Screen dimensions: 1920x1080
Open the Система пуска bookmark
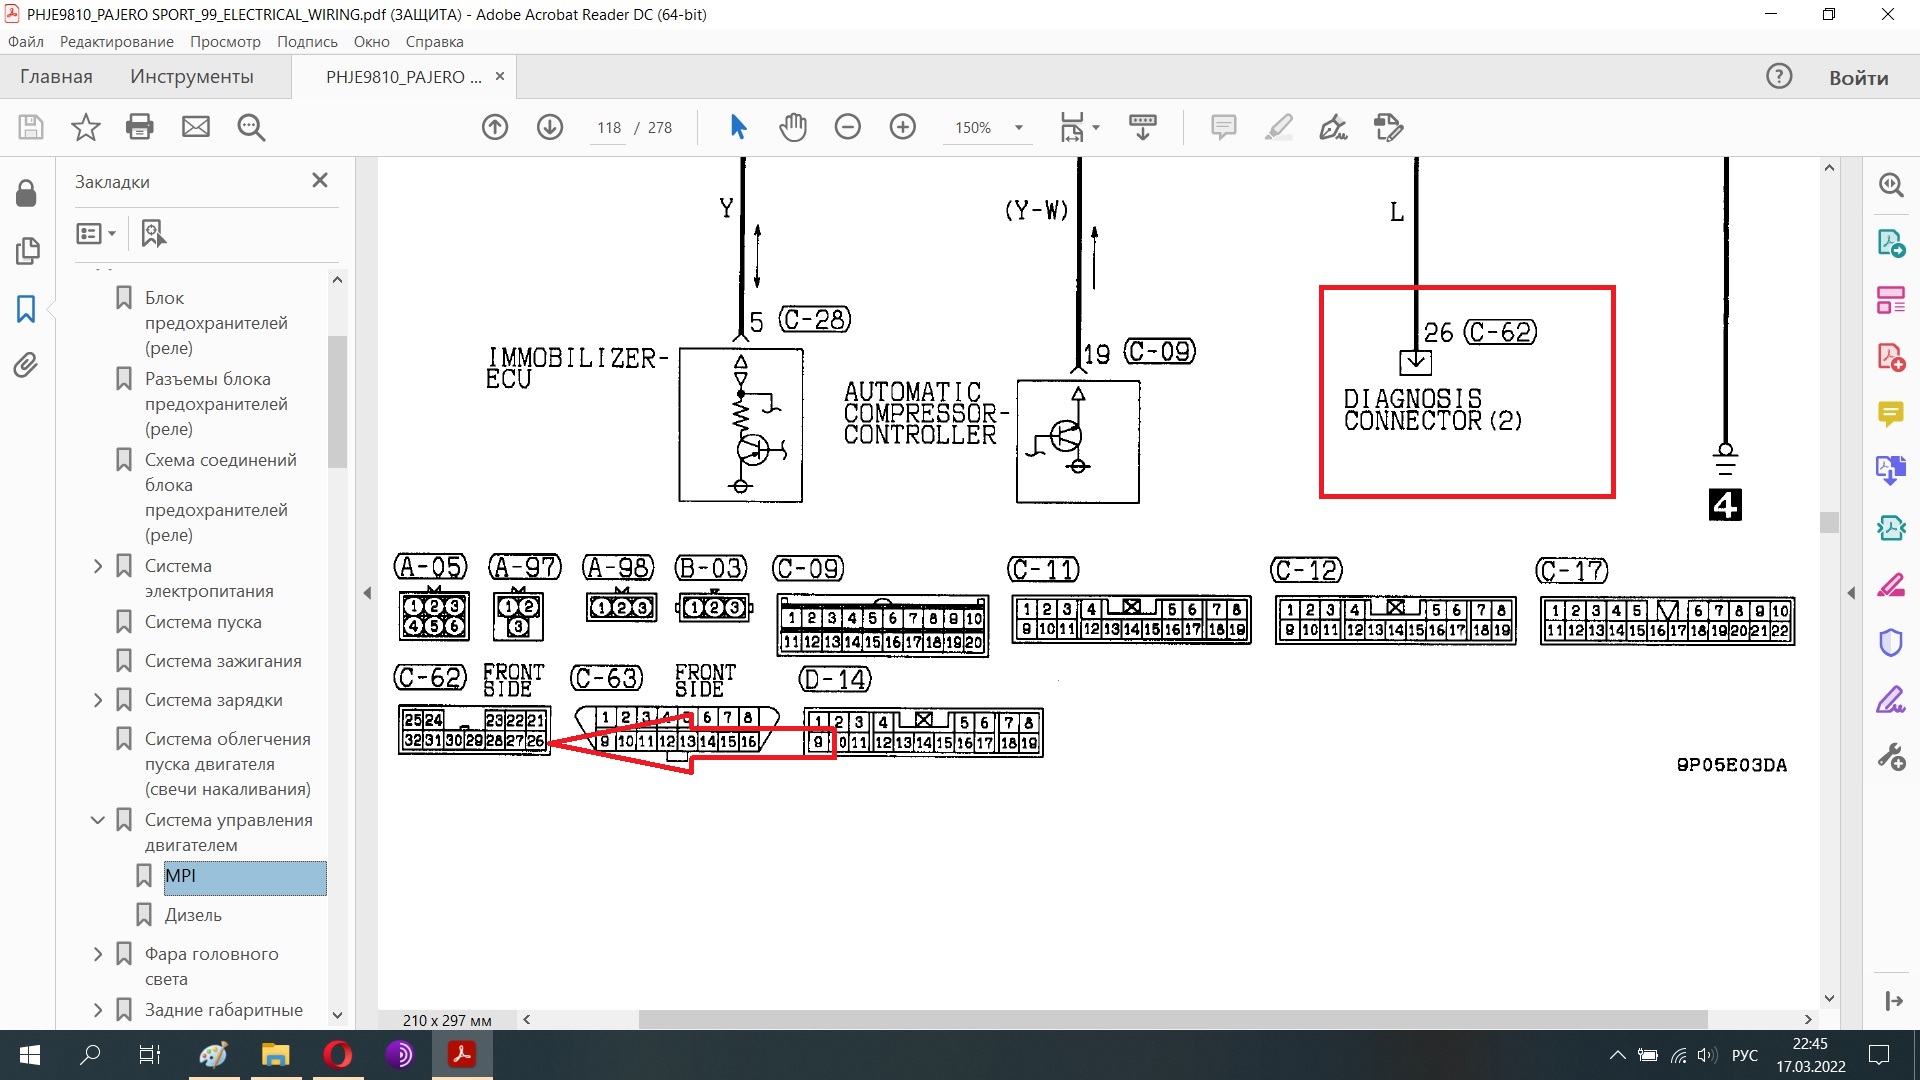point(203,622)
